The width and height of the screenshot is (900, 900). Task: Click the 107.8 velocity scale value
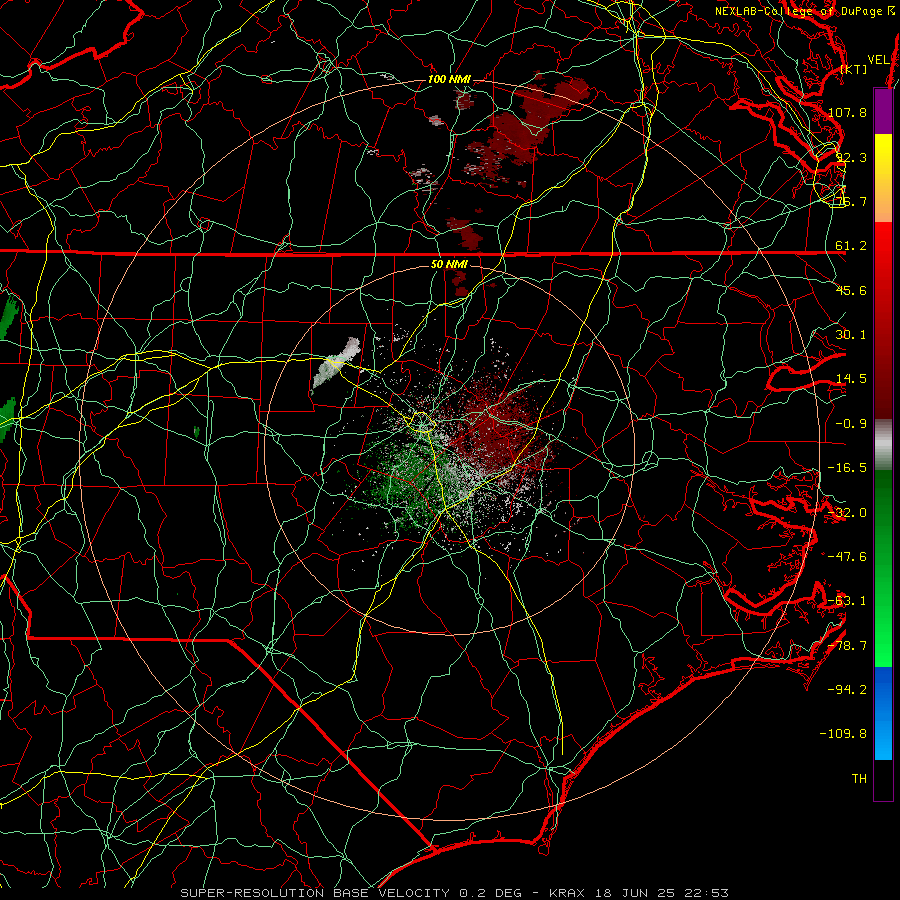(847, 112)
